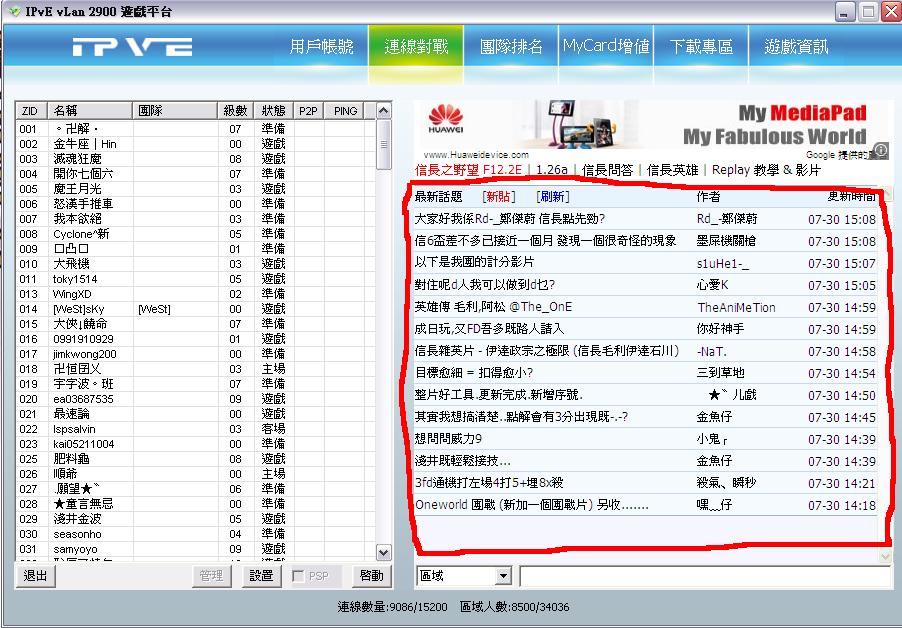
Task: Open the 1.26a link
Action: pyautogui.click(x=552, y=170)
